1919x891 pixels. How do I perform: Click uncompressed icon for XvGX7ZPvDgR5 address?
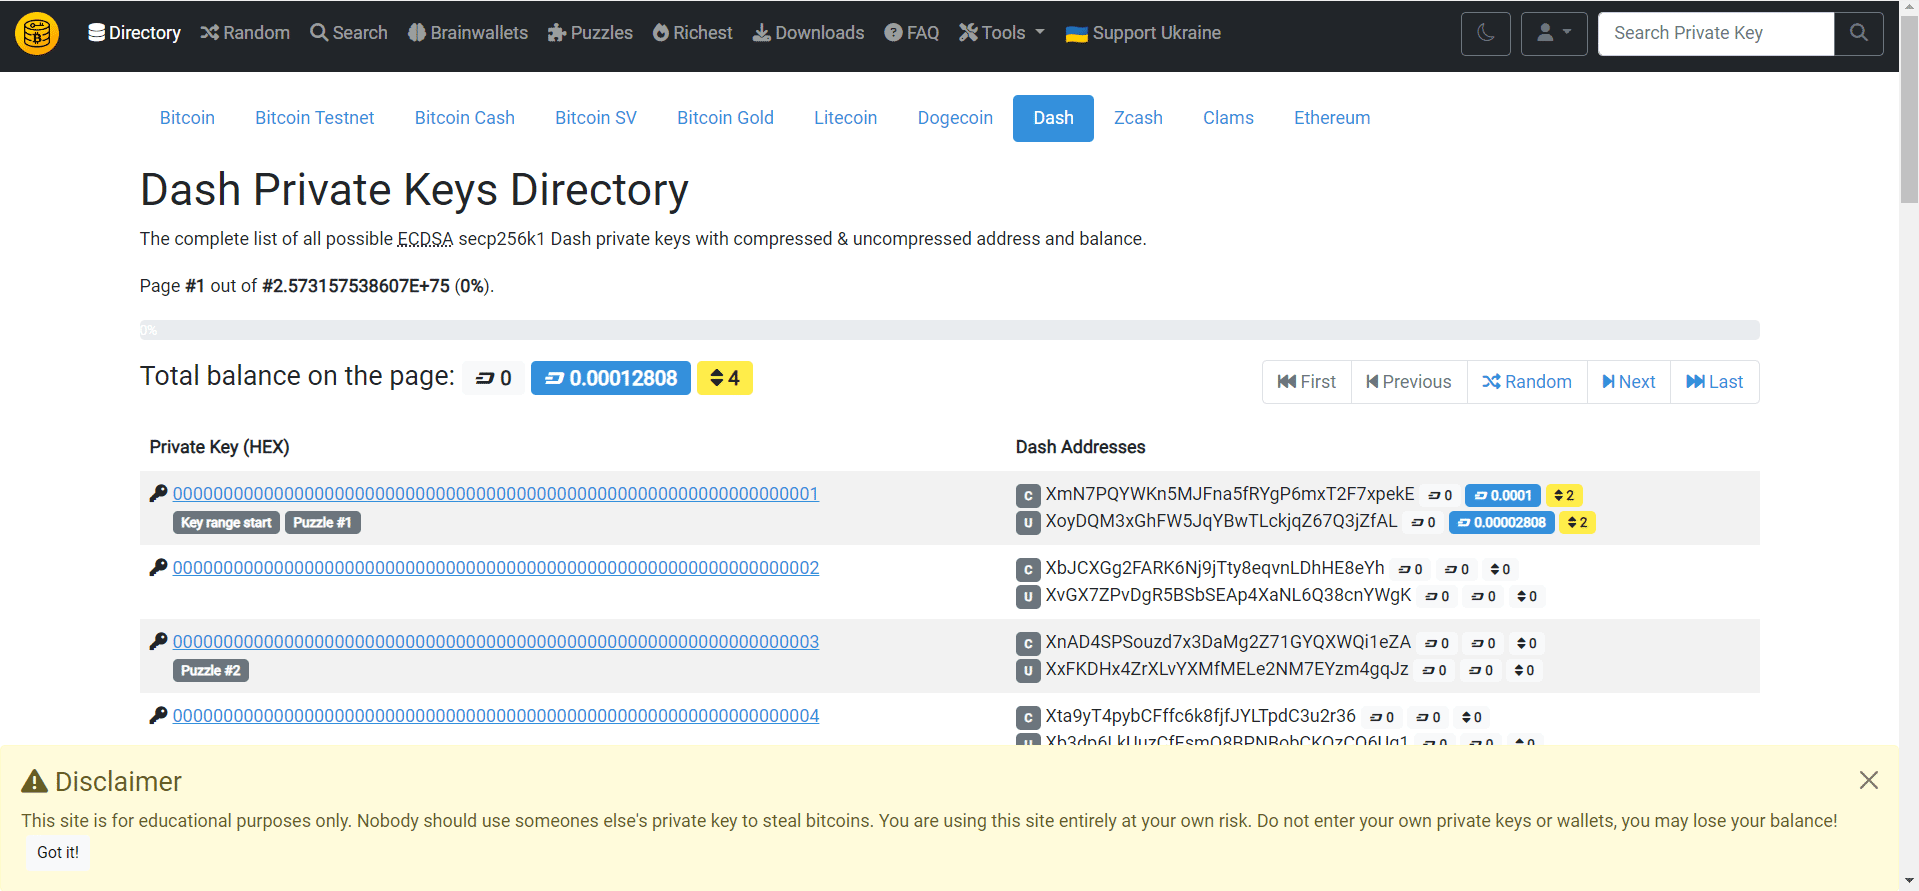click(1028, 596)
